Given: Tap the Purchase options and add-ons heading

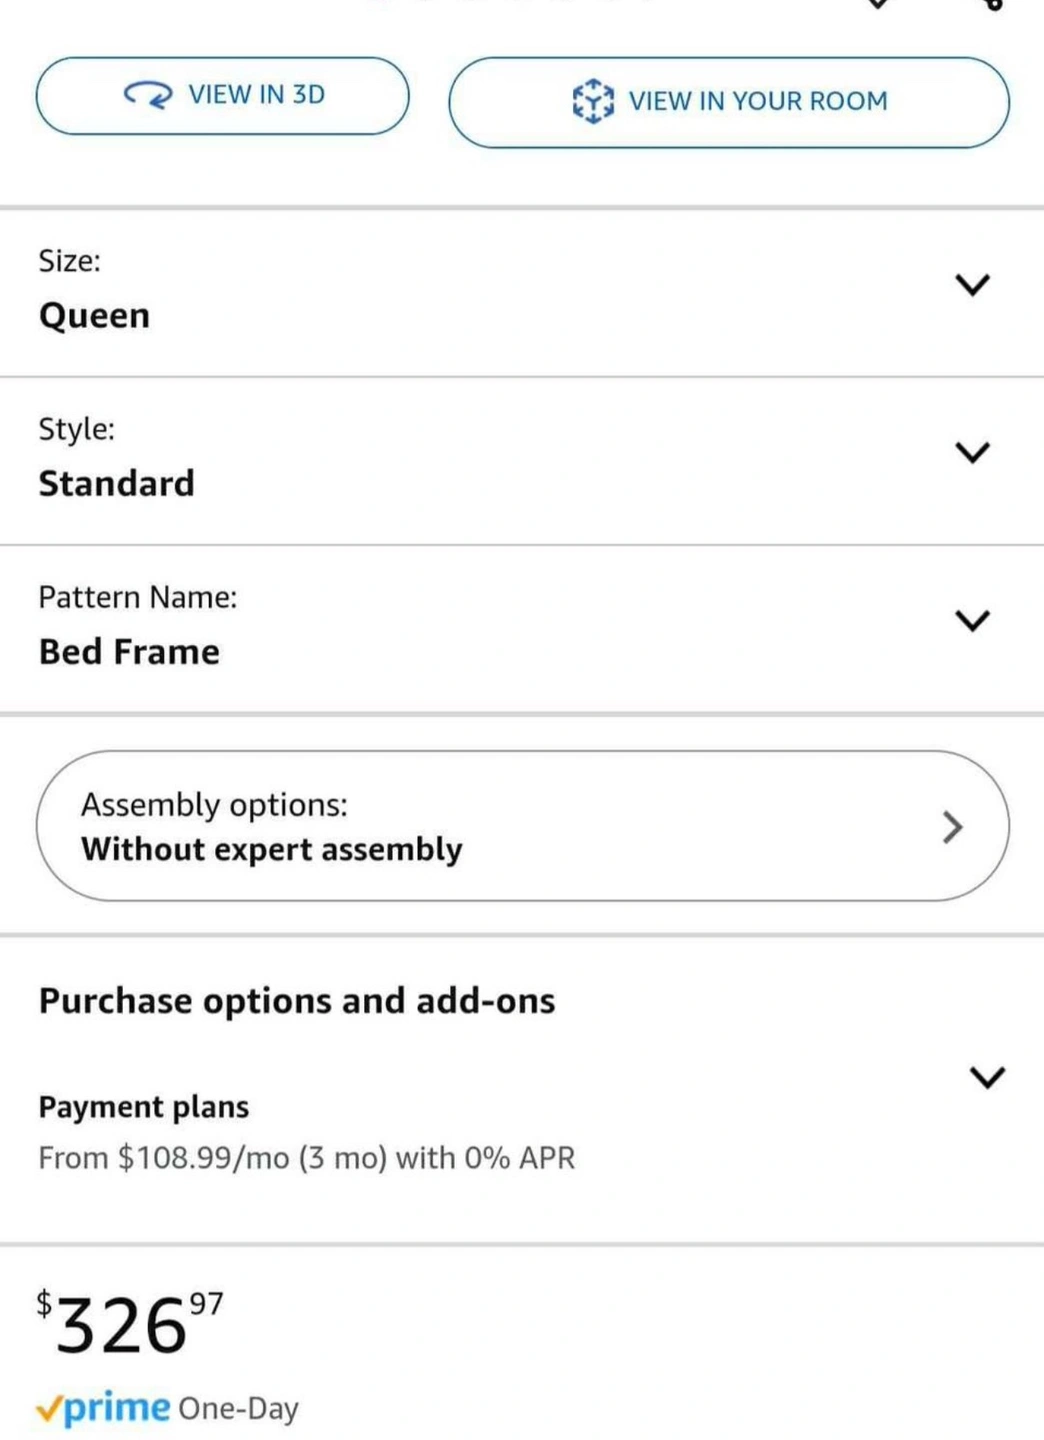Looking at the screenshot, I should click(297, 1001).
